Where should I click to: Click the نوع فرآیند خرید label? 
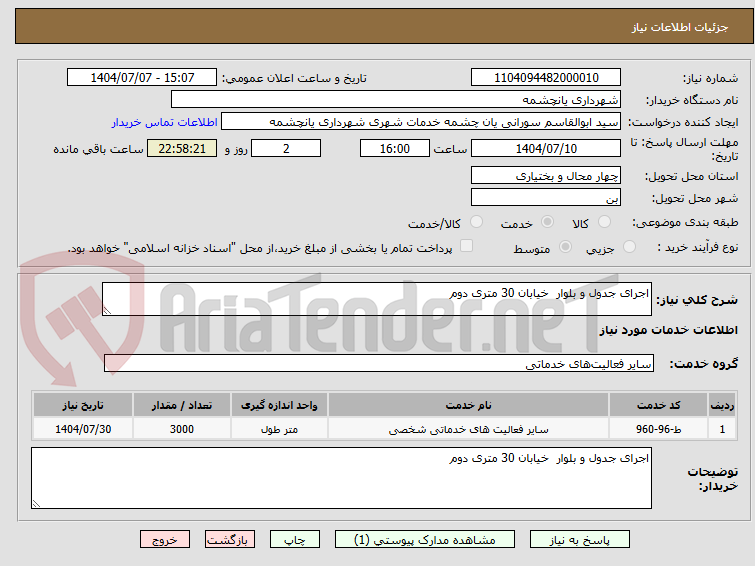click(x=698, y=248)
